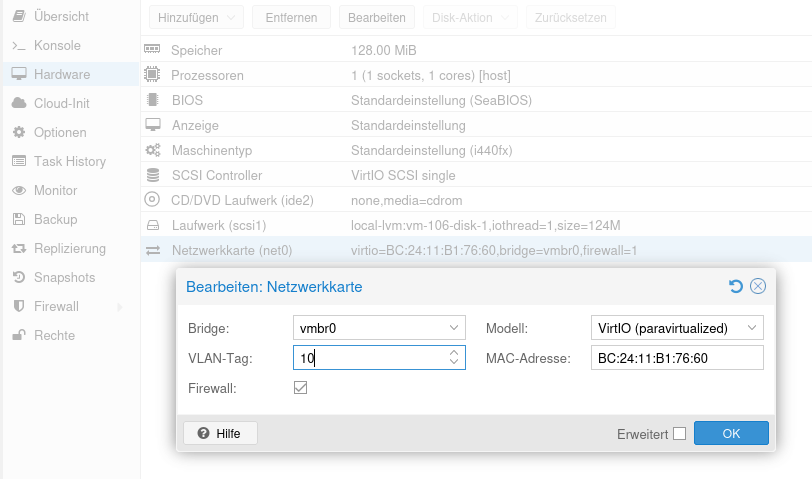This screenshot has width=812, height=479.
Task: Select the Snapshots sidebar item
Action: (x=64, y=277)
